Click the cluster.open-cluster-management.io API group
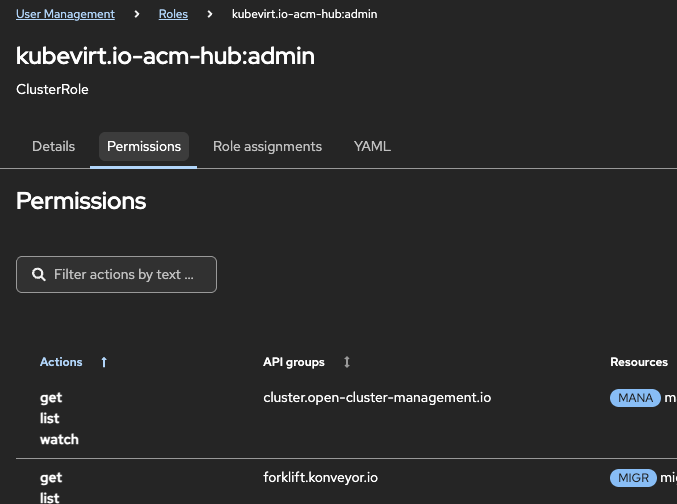This screenshot has height=504, width=677. 377,398
